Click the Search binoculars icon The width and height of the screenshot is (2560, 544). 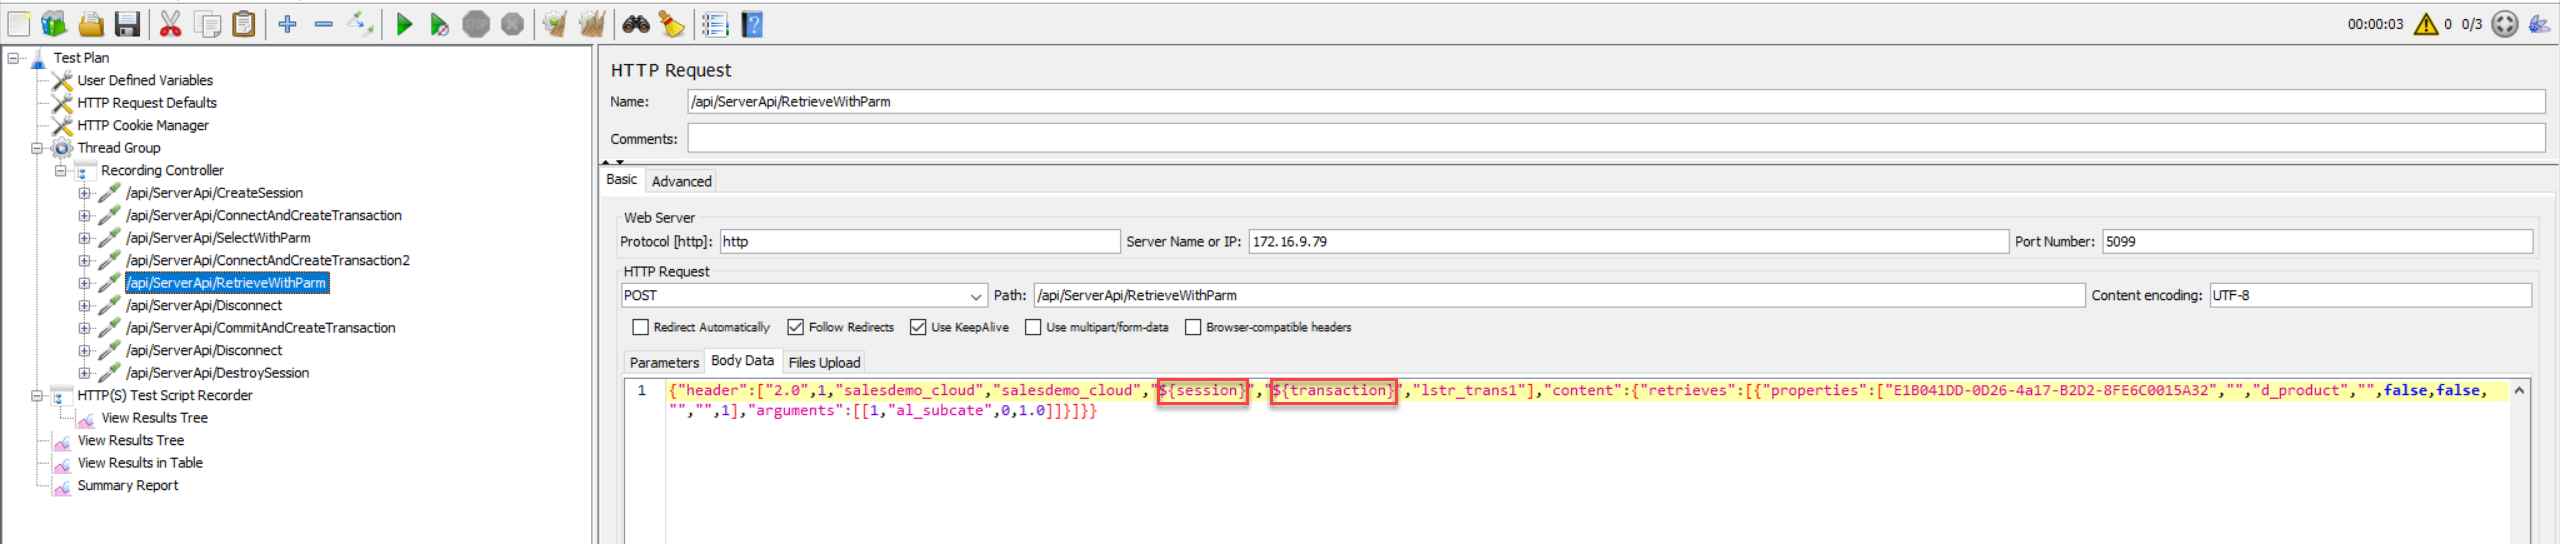pyautogui.click(x=636, y=24)
